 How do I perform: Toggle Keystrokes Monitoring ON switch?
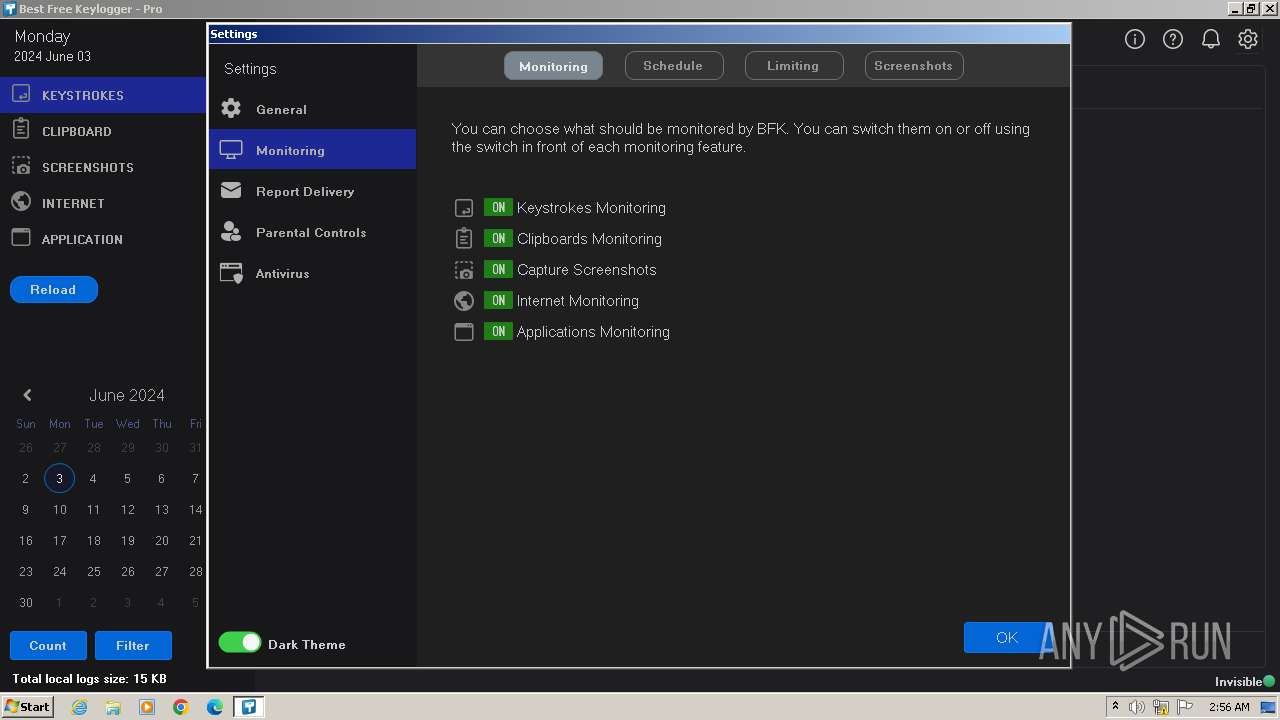pos(498,207)
